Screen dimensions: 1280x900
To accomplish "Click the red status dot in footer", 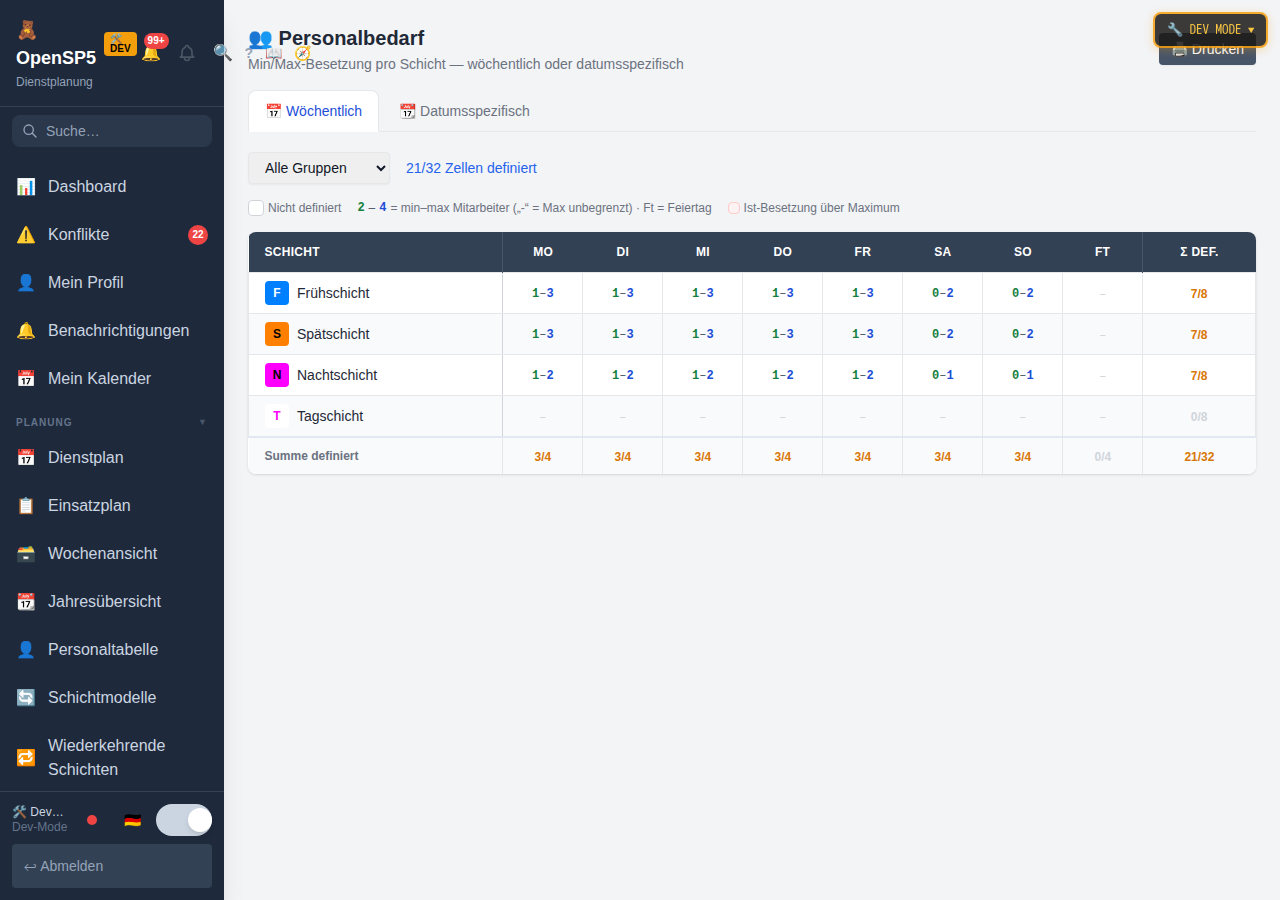I will coord(92,820).
